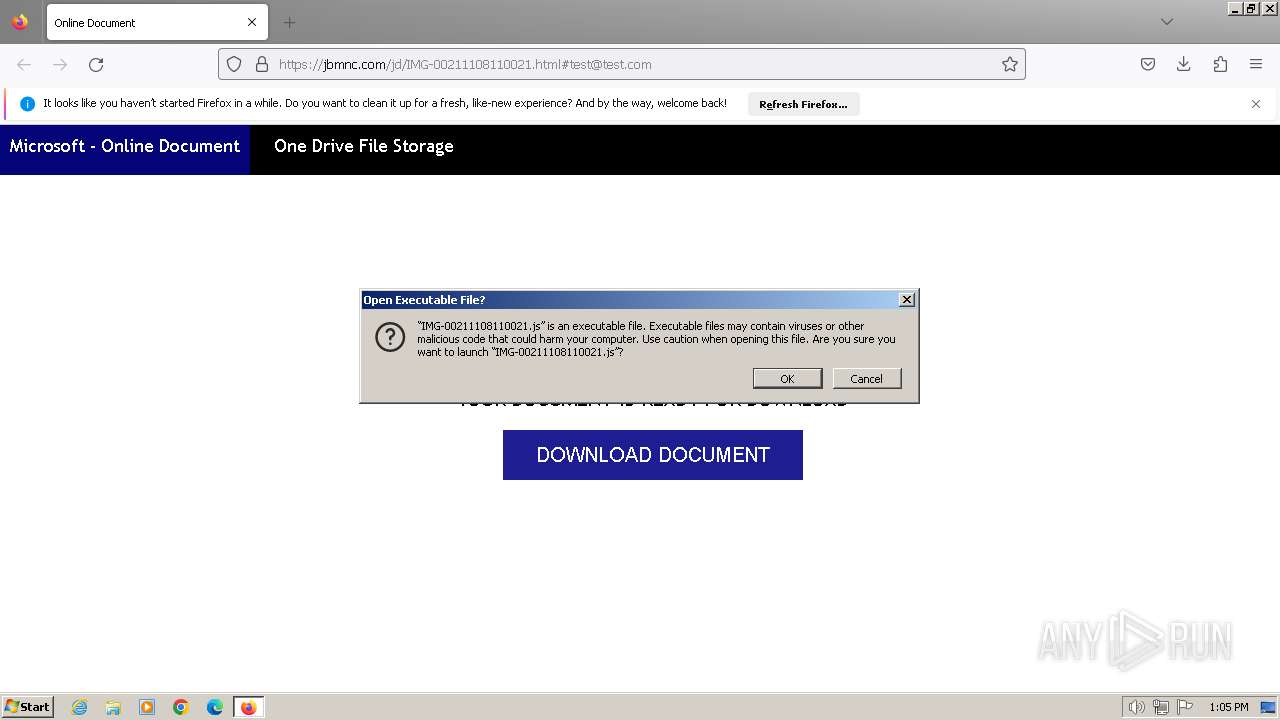Minimize the Firefox window
Screen dimensions: 1280x720
pyautogui.click(x=1234, y=8)
